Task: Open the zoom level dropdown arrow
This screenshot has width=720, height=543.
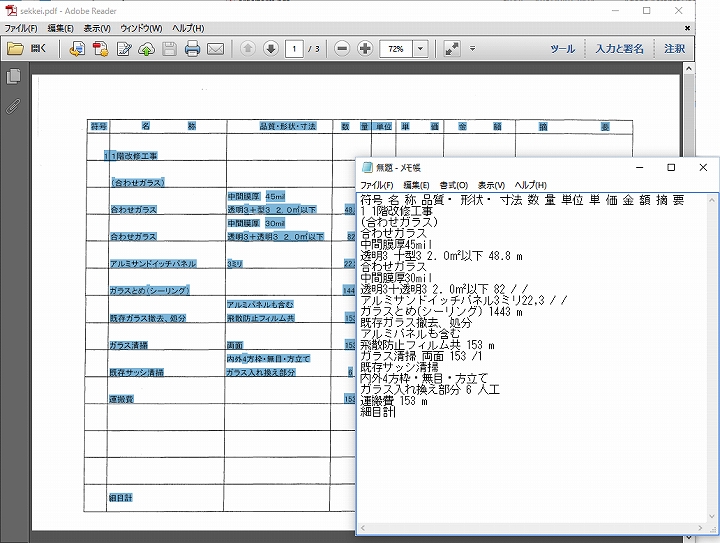Action: click(x=420, y=49)
